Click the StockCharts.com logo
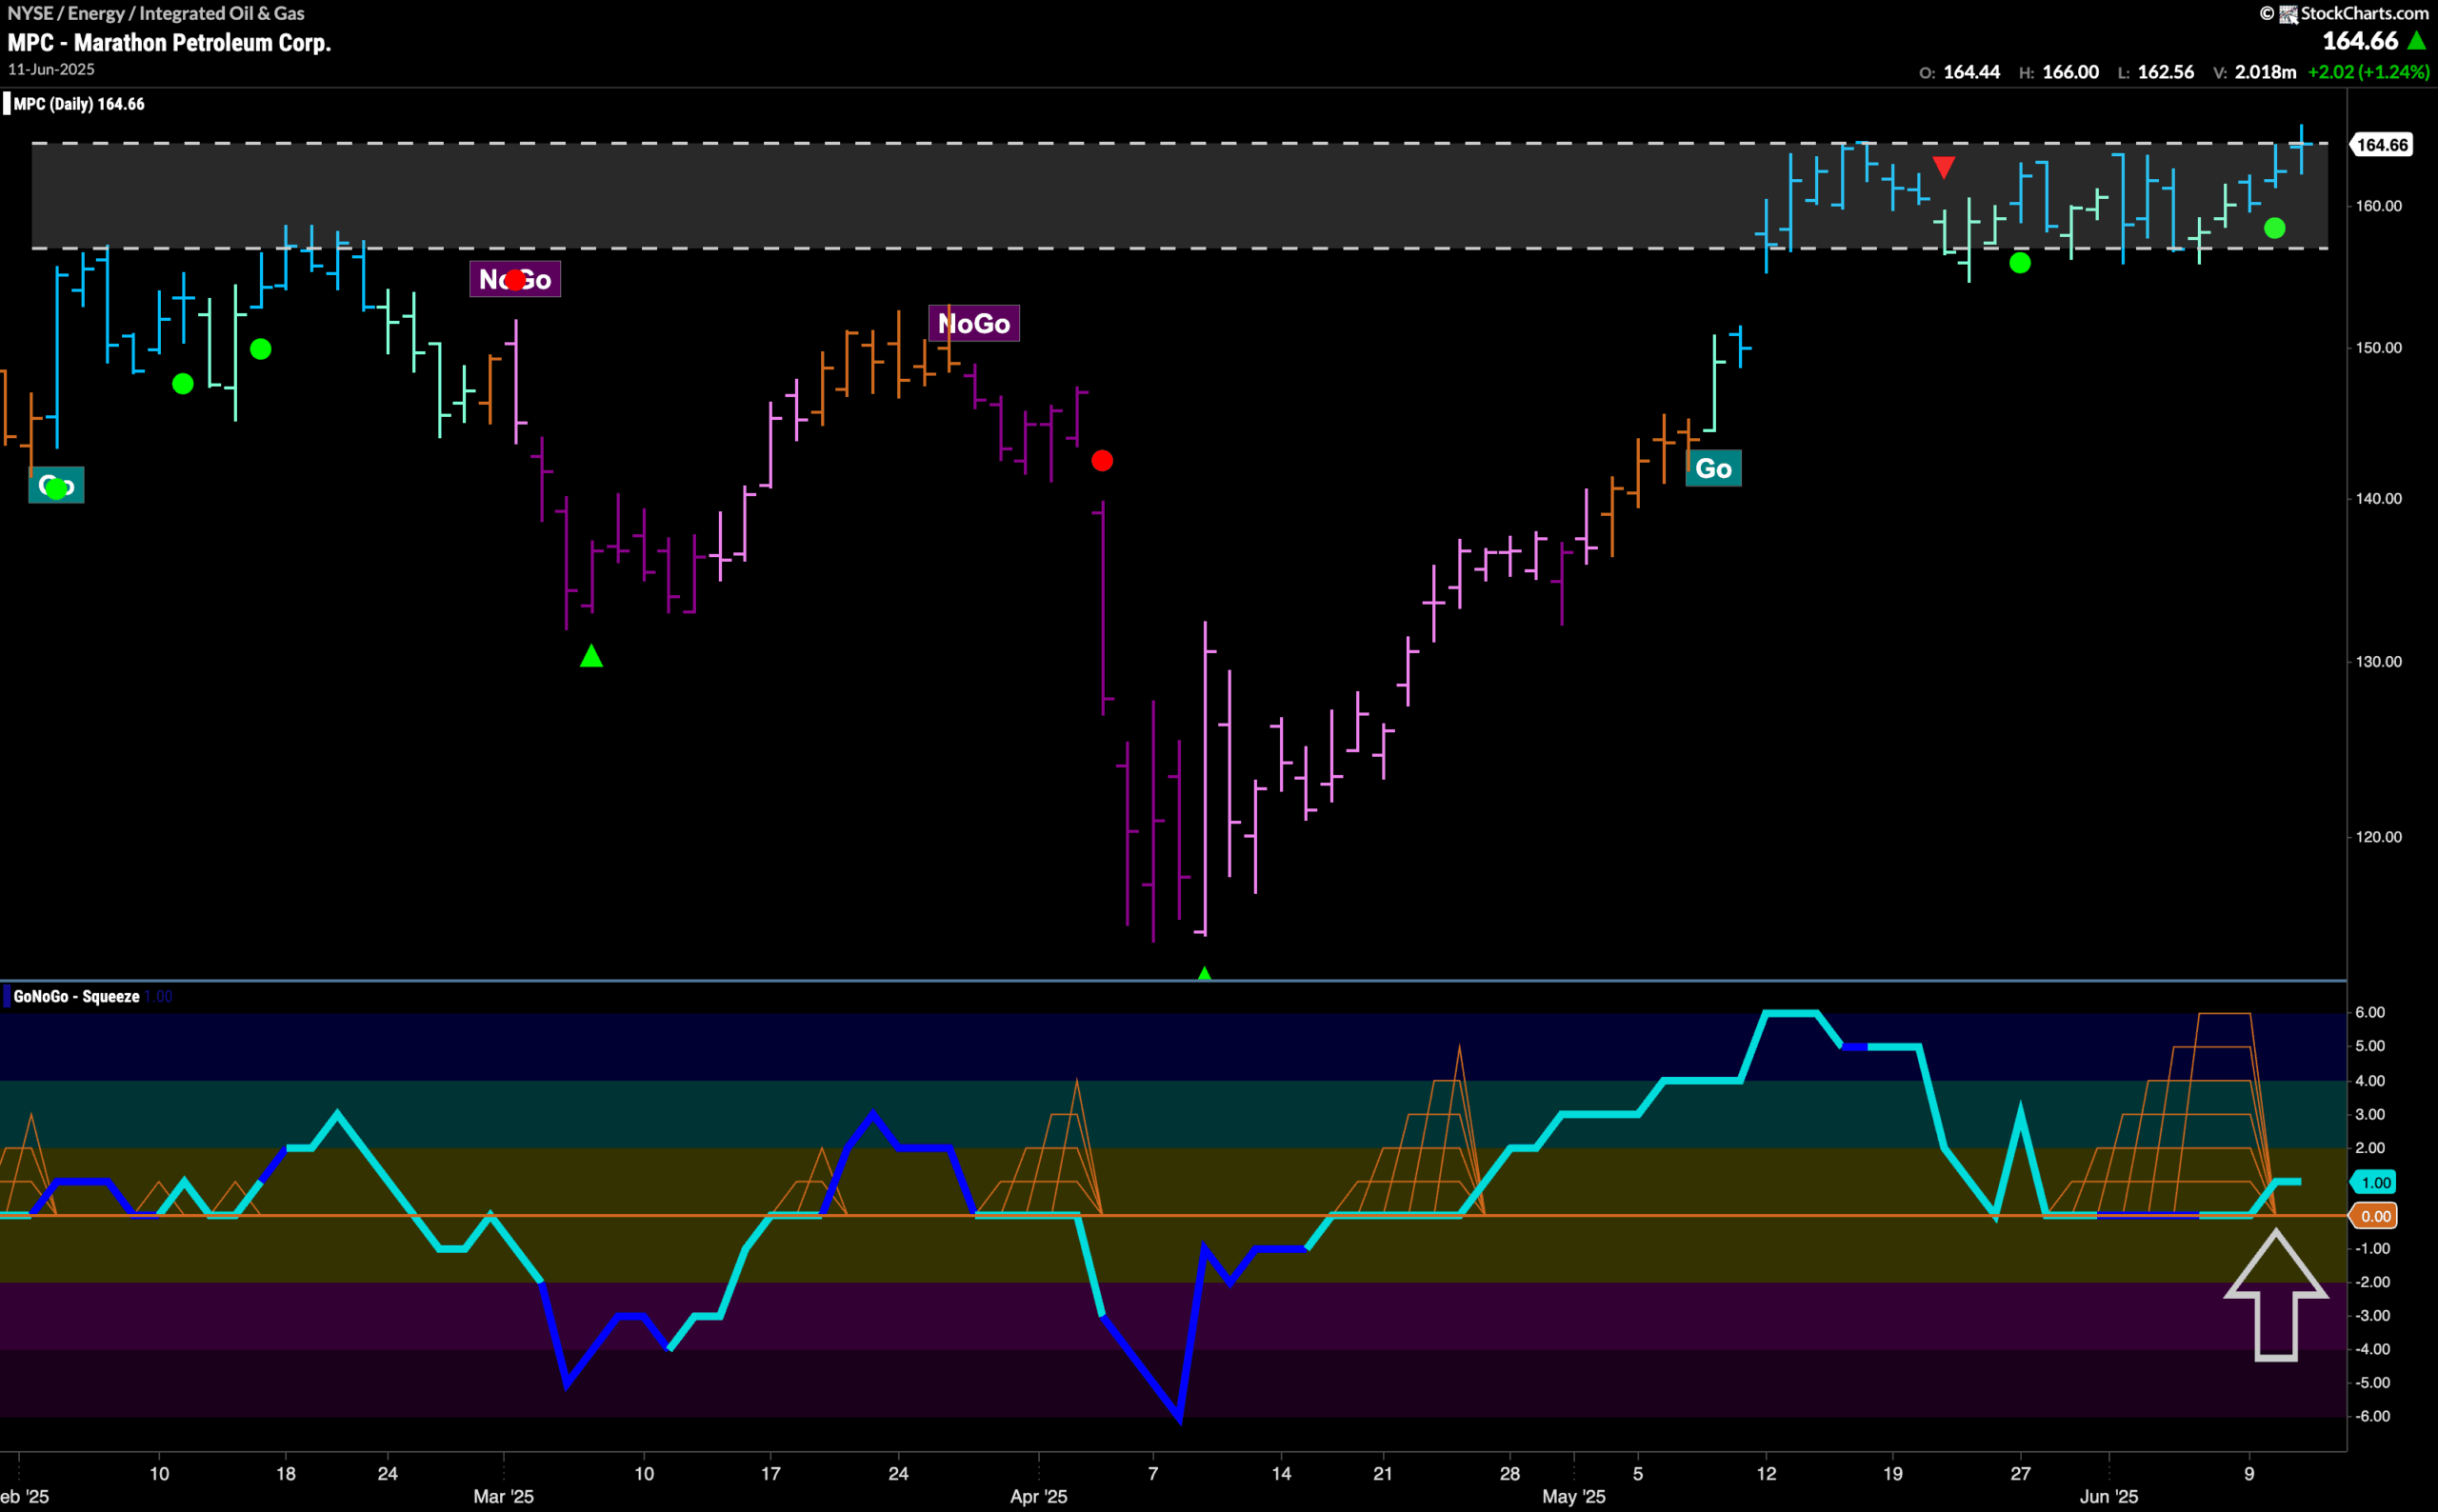 2344,13
